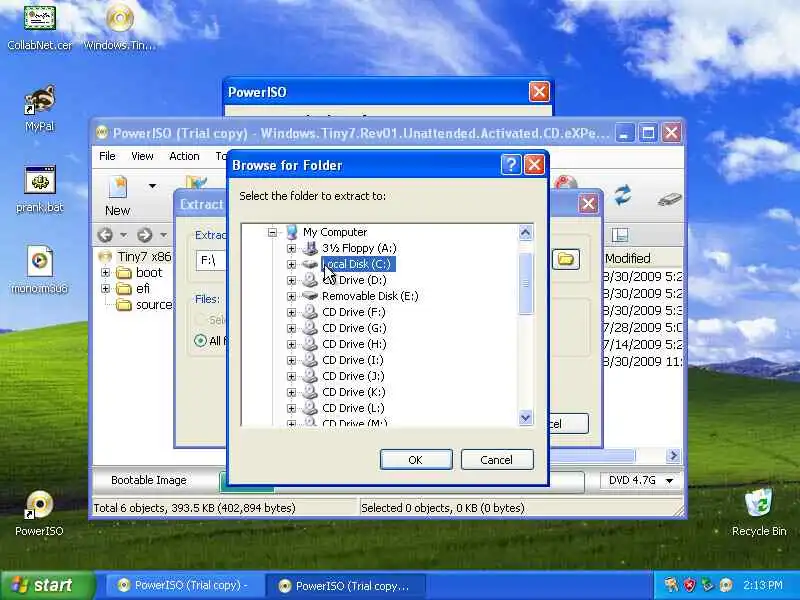Open the Action menu in PowerISO

click(x=184, y=156)
